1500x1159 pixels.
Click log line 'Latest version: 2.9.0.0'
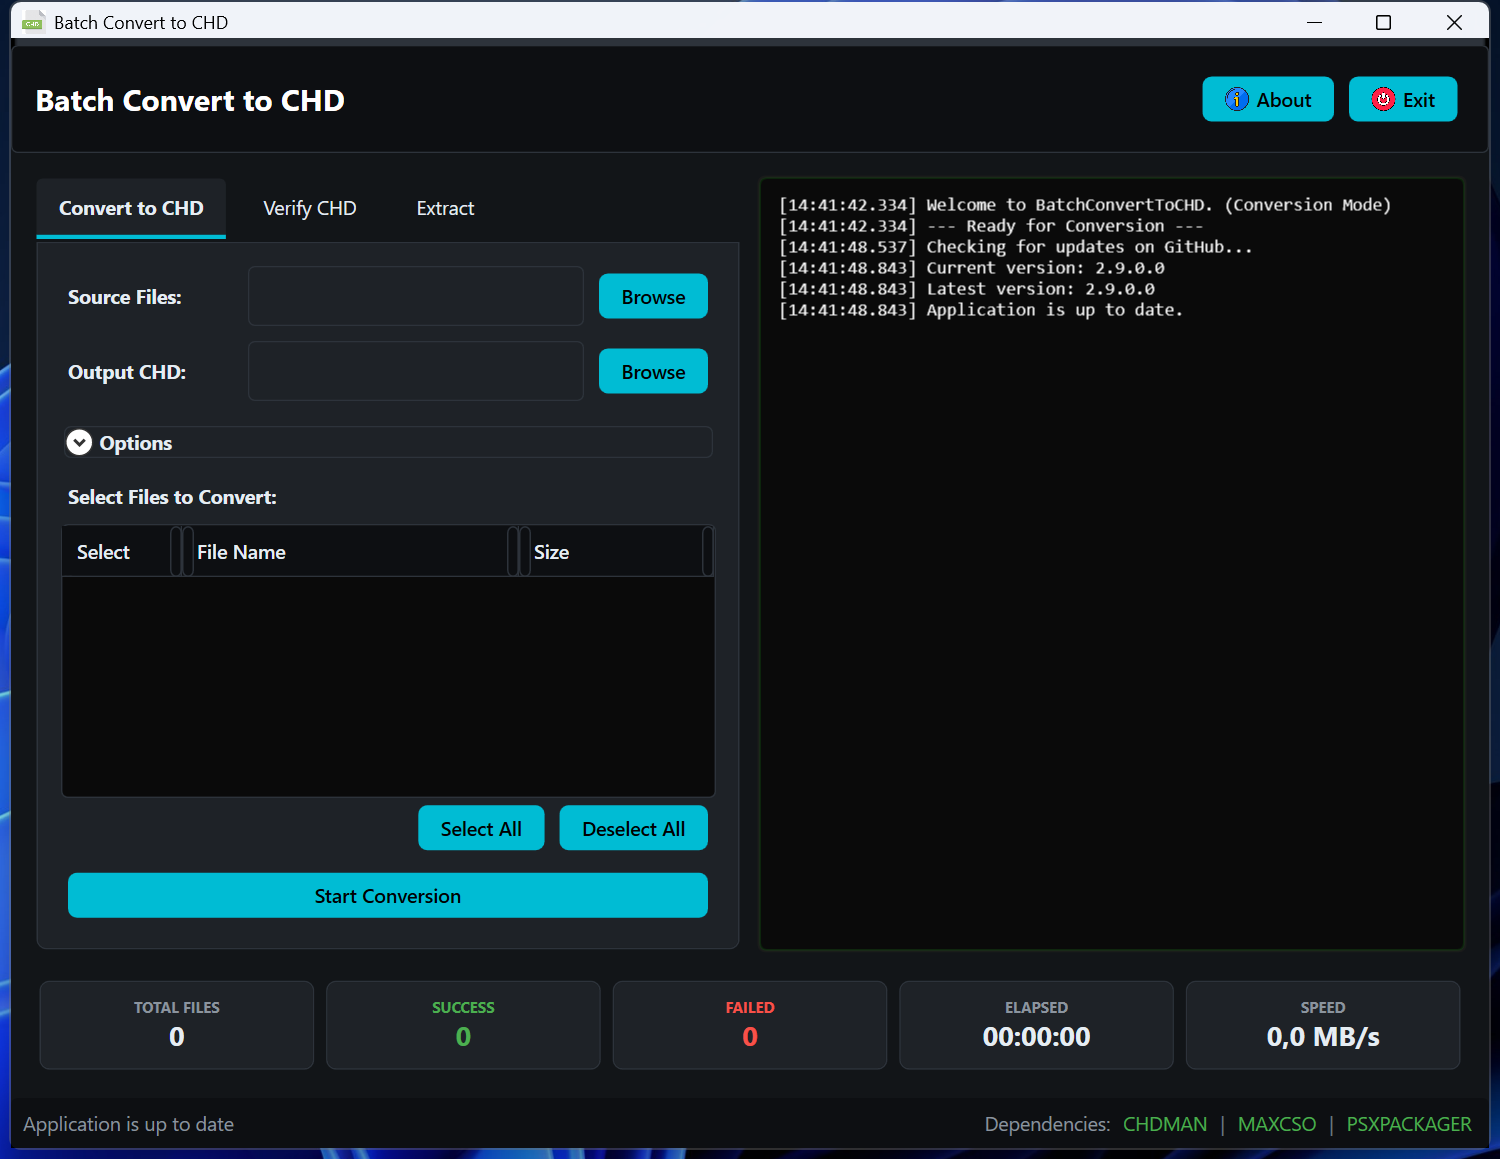tap(967, 289)
